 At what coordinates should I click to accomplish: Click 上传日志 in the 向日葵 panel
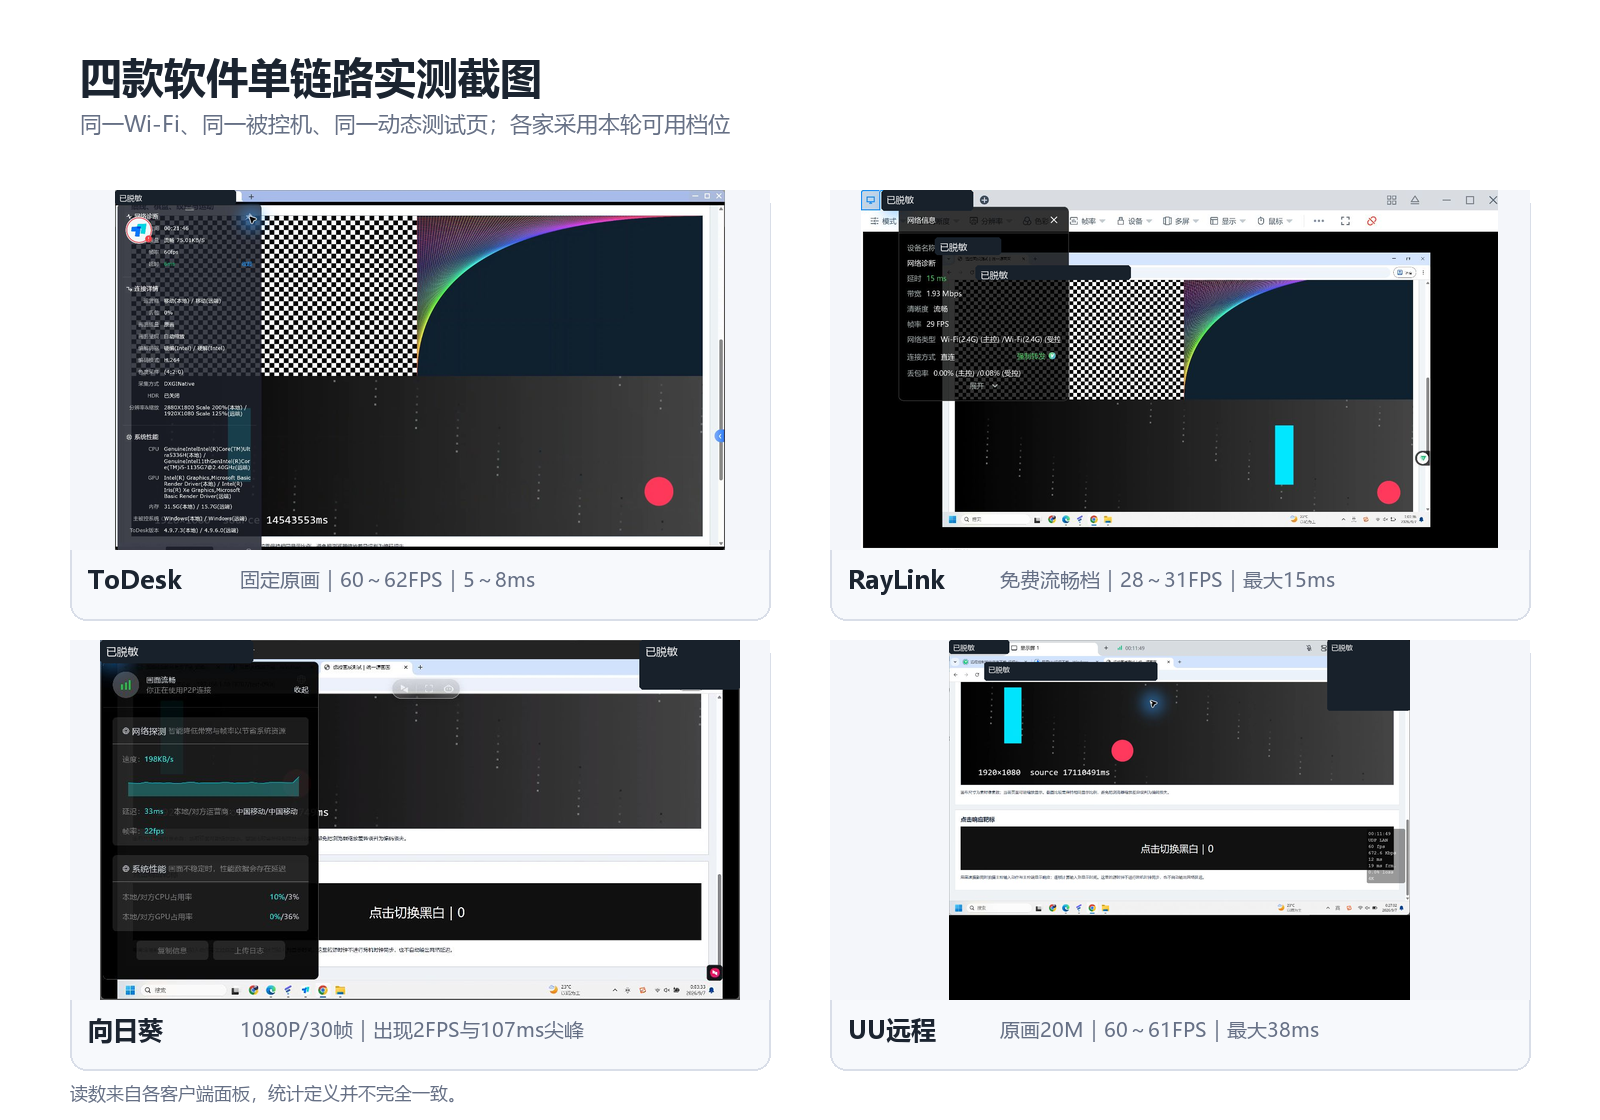pyautogui.click(x=249, y=950)
